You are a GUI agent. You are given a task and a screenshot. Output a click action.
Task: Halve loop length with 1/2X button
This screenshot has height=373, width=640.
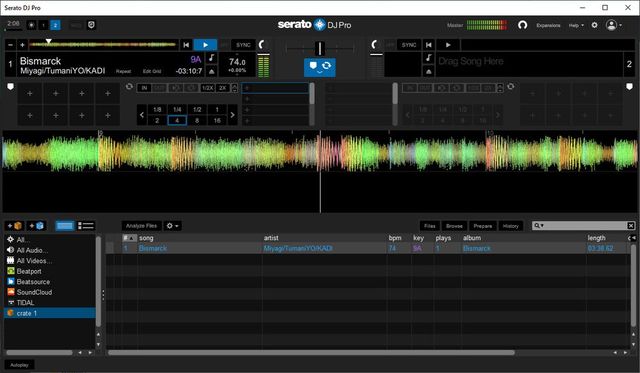[x=207, y=88]
